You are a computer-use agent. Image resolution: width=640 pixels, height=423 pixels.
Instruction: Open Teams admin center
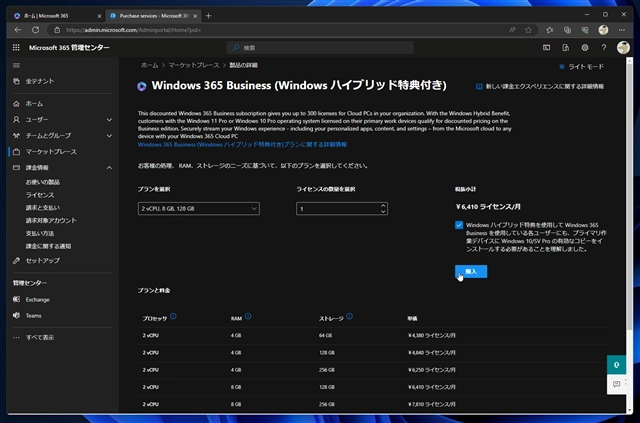point(33,316)
